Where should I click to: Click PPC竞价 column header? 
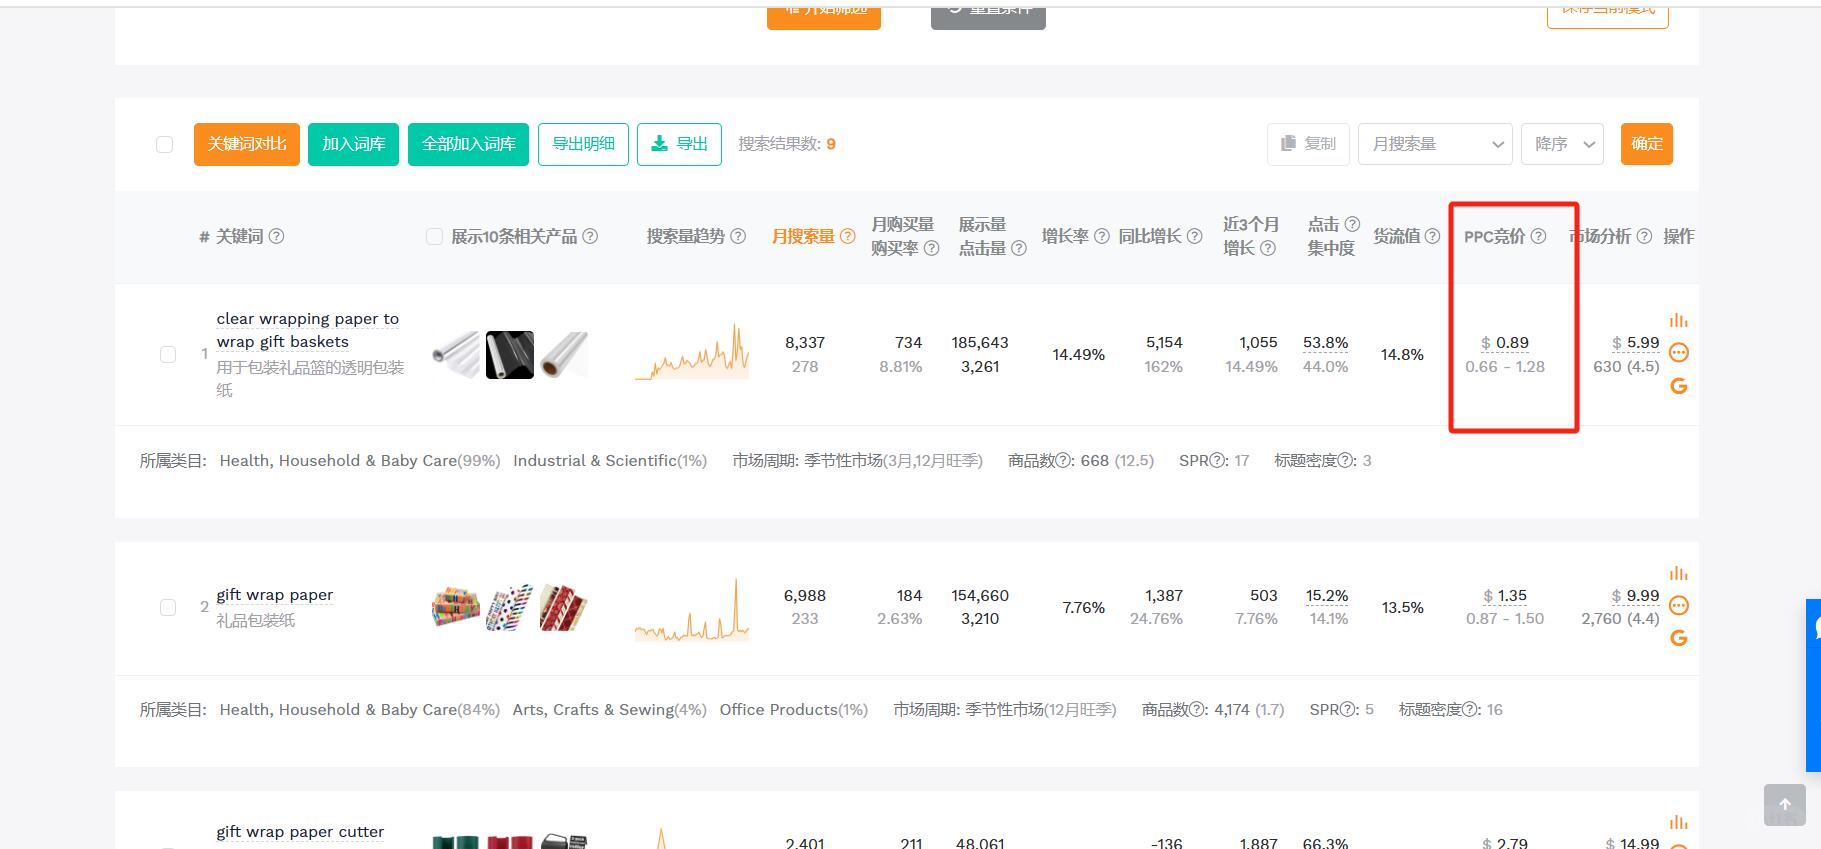(x=1495, y=237)
